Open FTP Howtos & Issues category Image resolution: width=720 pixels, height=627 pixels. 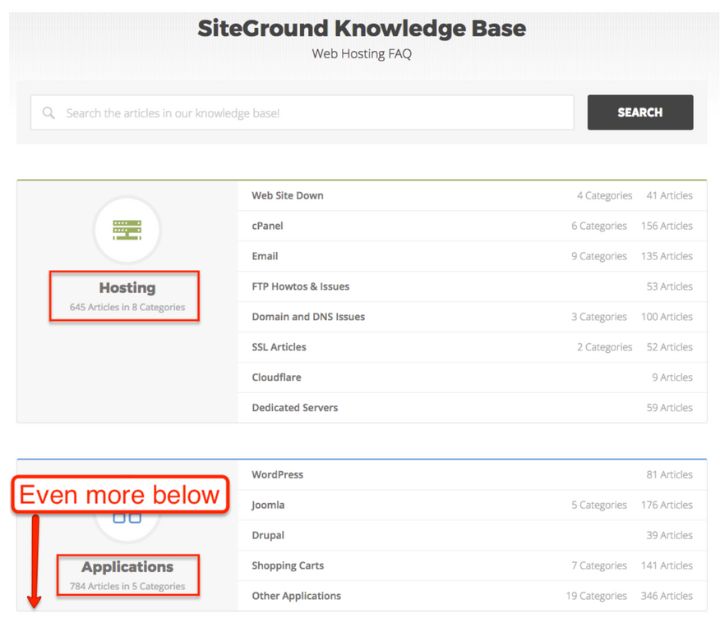pyautogui.click(x=300, y=287)
